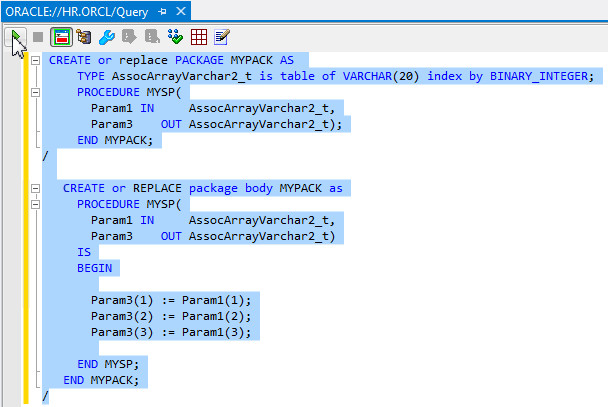Click the TYPE AssocArrayVarchar2_t declaration line
The height and width of the screenshot is (407, 608).
(x=335, y=76)
